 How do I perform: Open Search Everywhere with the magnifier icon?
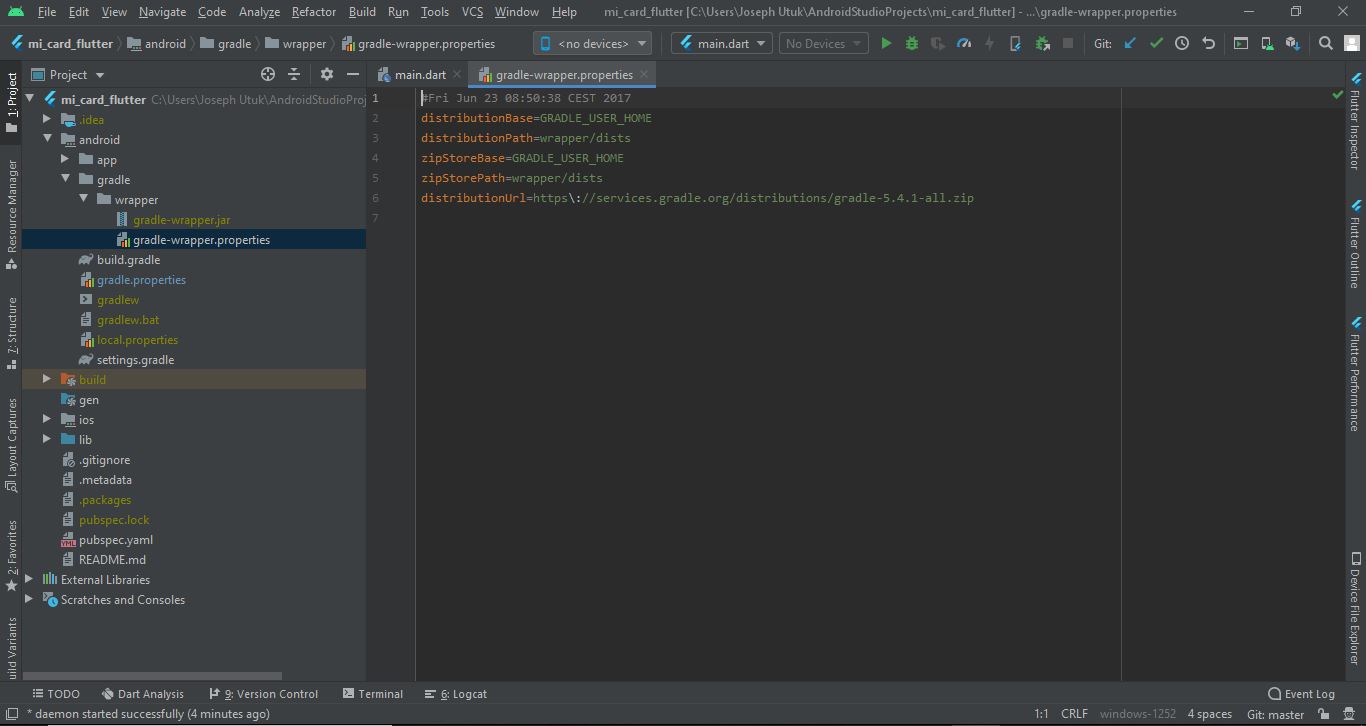[1325, 43]
